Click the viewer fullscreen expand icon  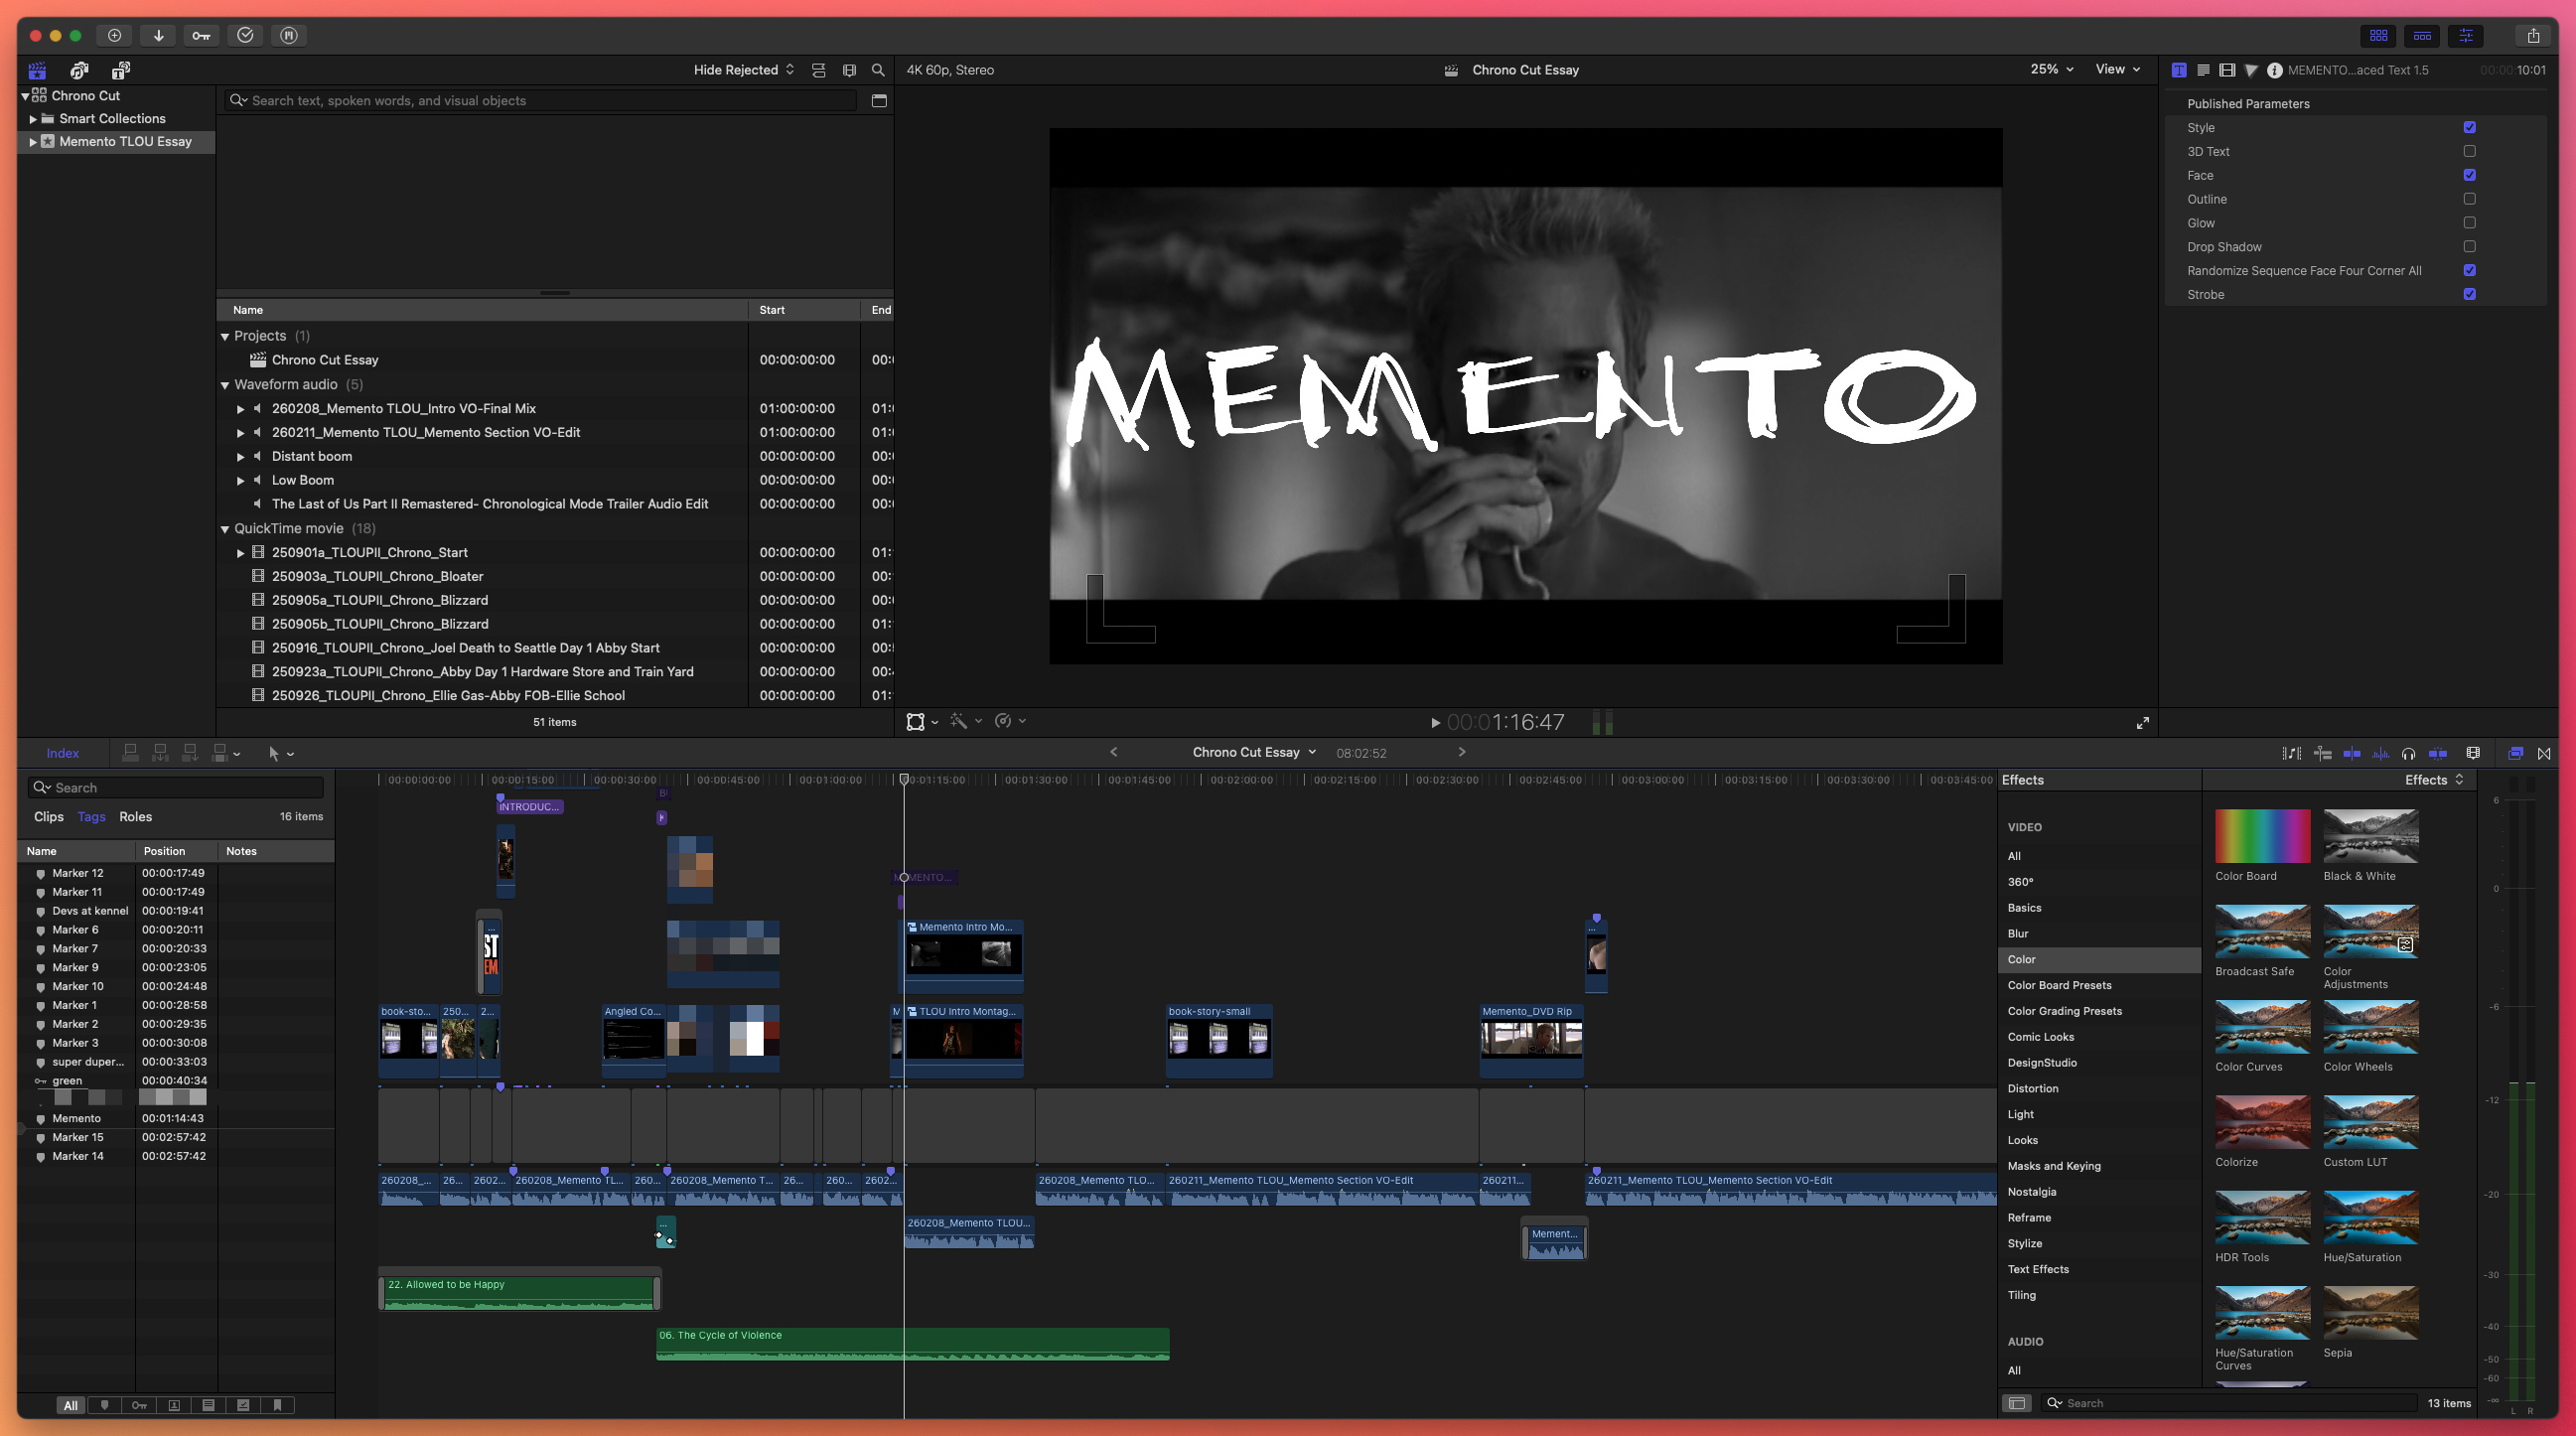(x=2143, y=722)
